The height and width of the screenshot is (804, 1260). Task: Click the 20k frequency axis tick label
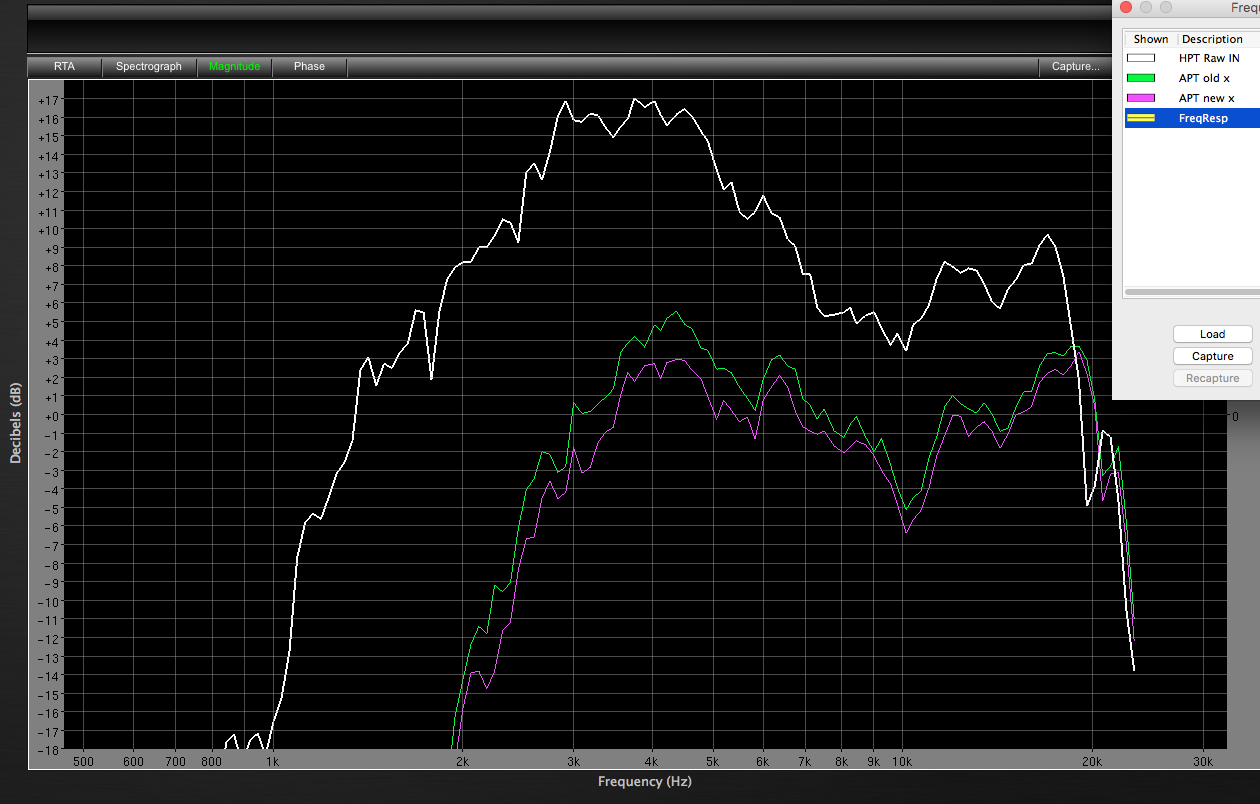tap(1091, 761)
